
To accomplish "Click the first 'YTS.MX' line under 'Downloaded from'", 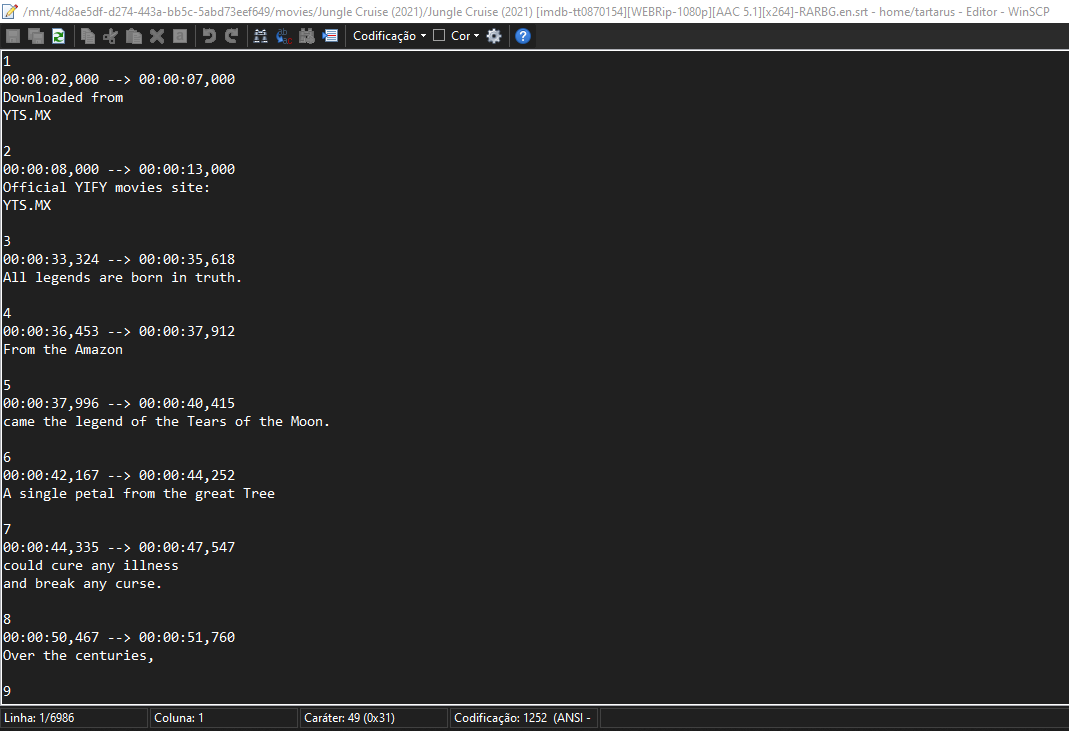I will [x=27, y=115].
